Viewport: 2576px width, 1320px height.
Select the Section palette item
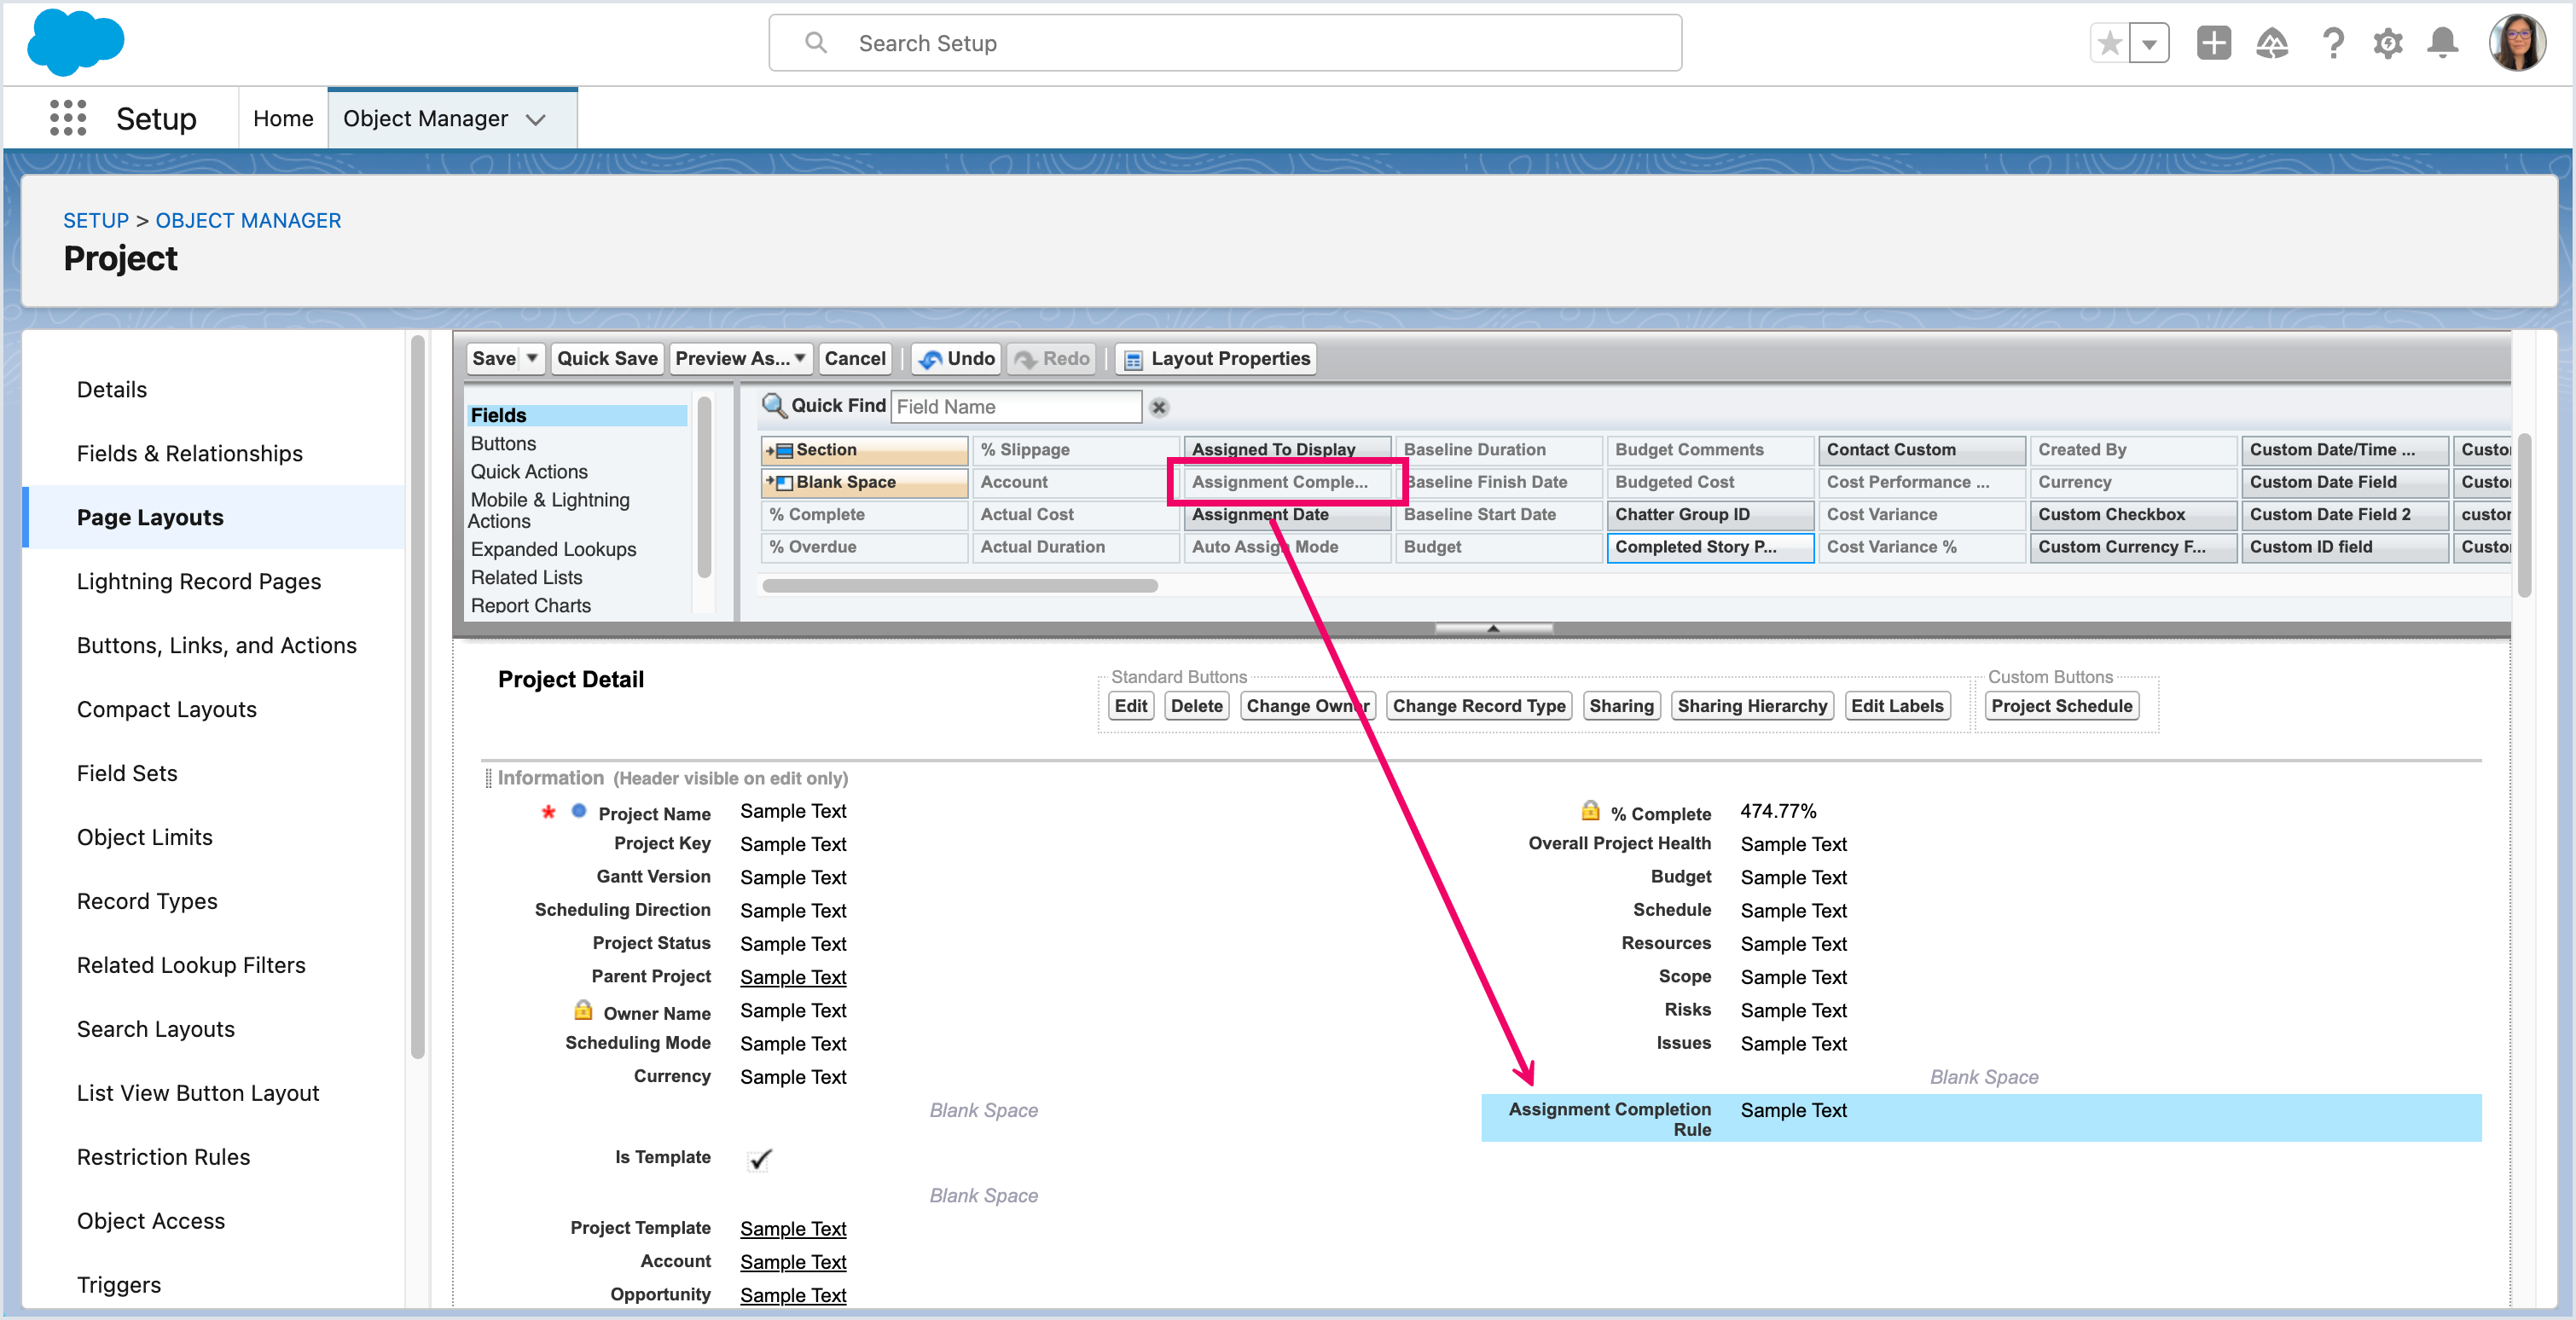tap(864, 450)
